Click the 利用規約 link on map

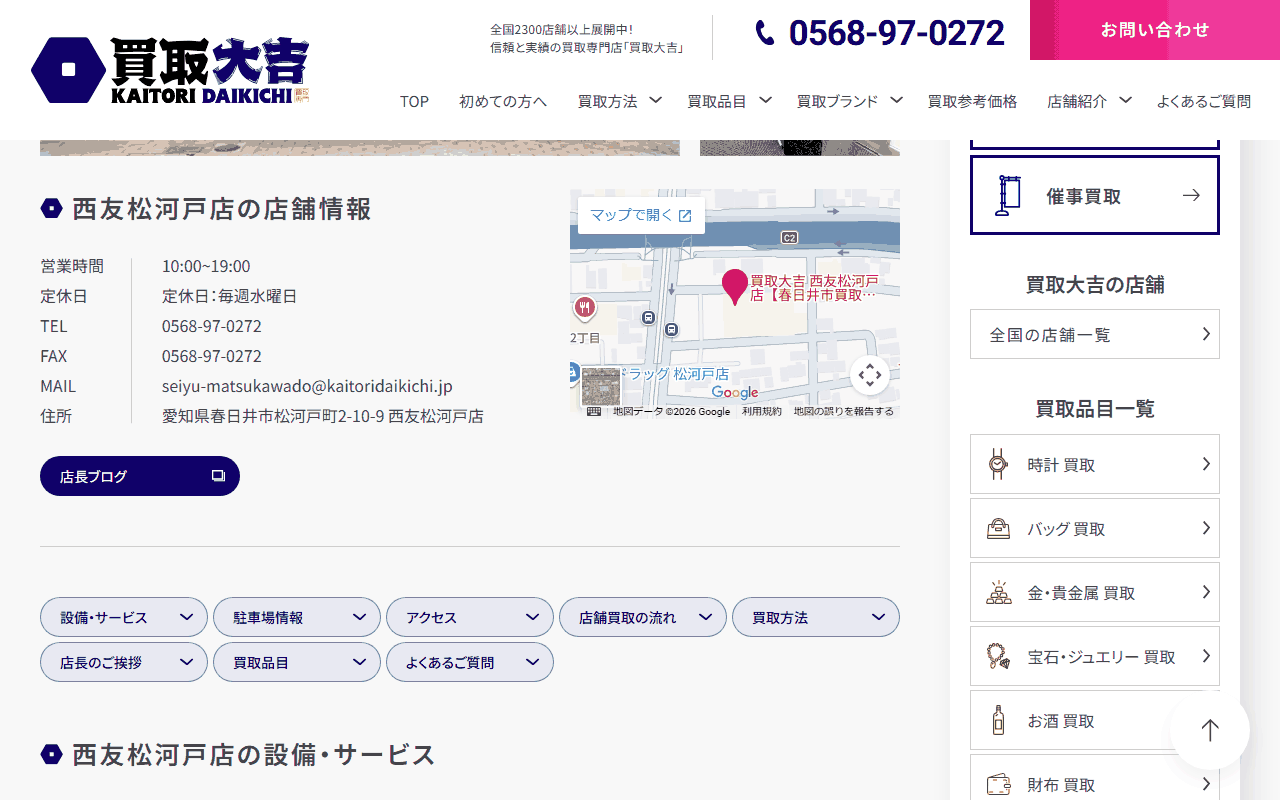pos(762,411)
